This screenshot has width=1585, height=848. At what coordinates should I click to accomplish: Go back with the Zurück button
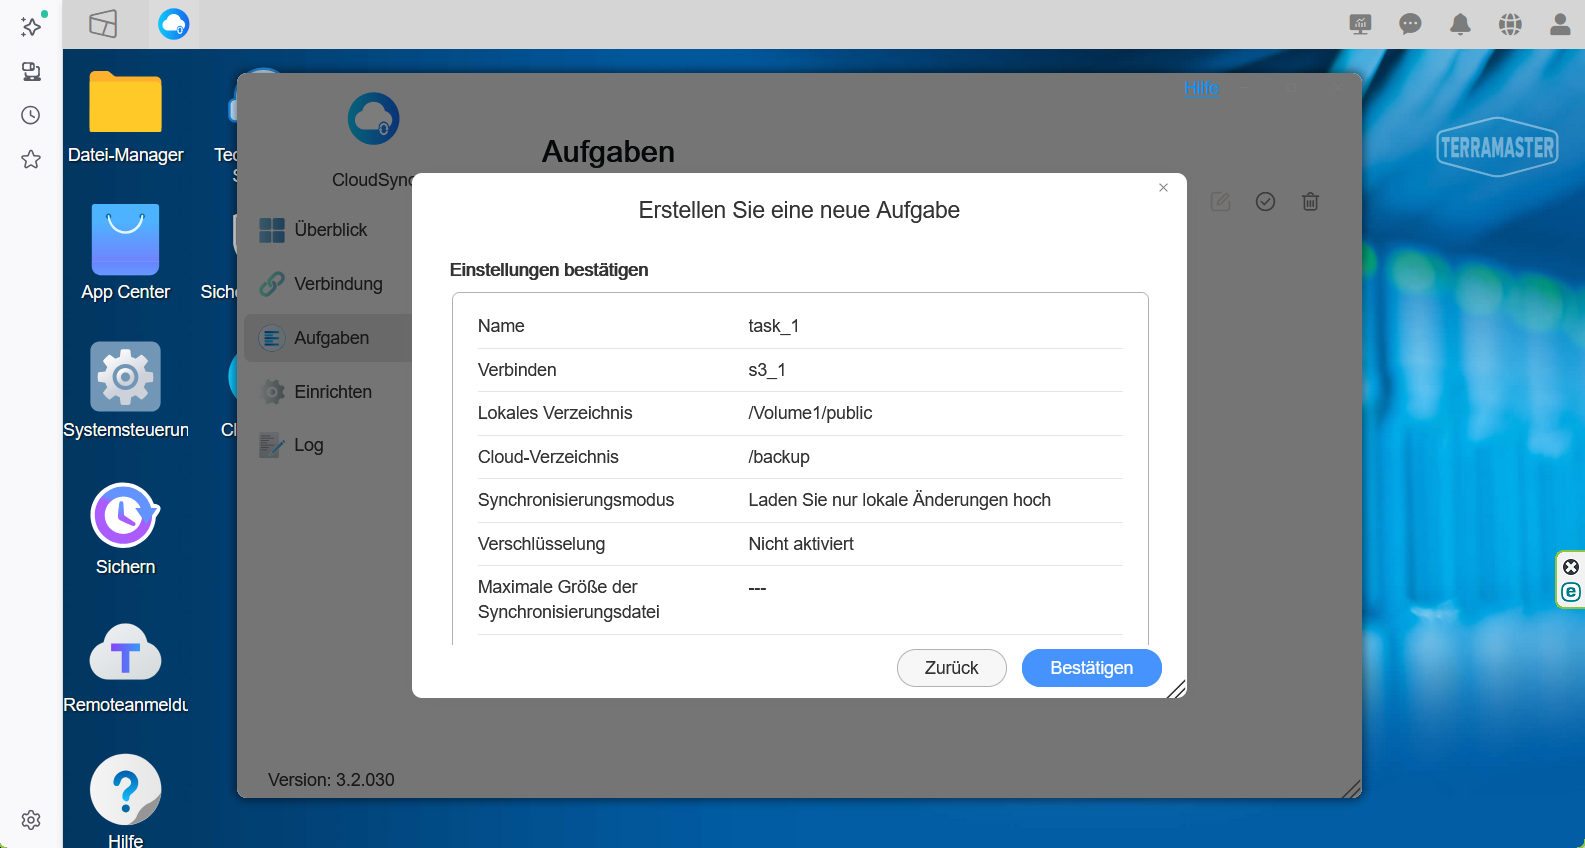[951, 668]
